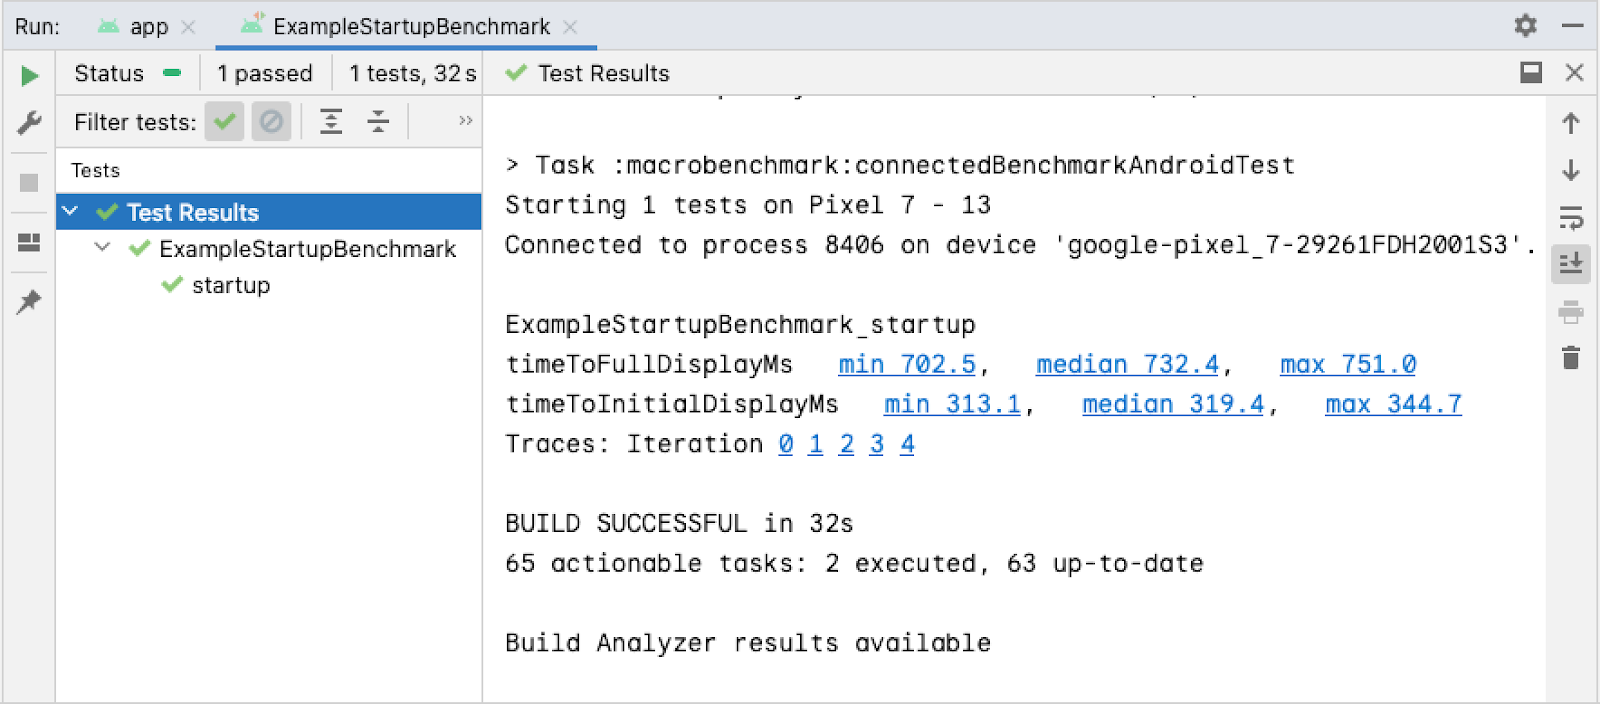This screenshot has height=704, width=1600.
Task: Open Iteration 0 trace link
Action: click(786, 444)
